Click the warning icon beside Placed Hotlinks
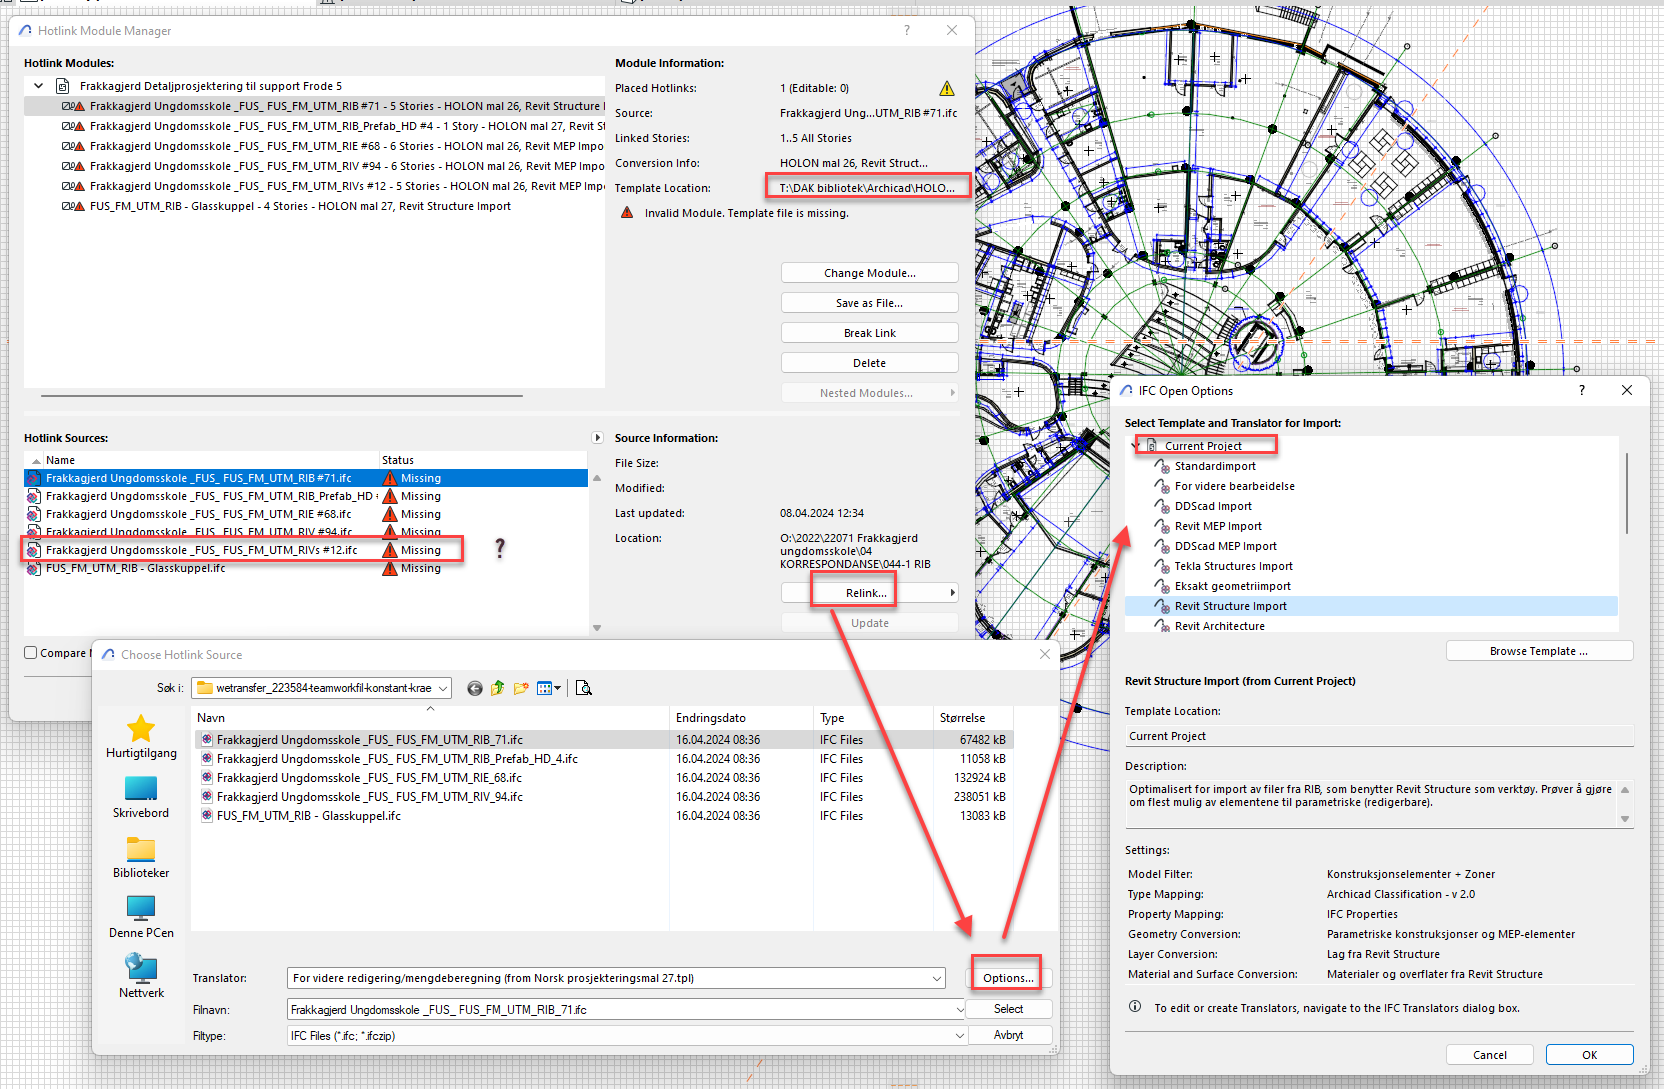The image size is (1664, 1089). pyautogui.click(x=947, y=88)
